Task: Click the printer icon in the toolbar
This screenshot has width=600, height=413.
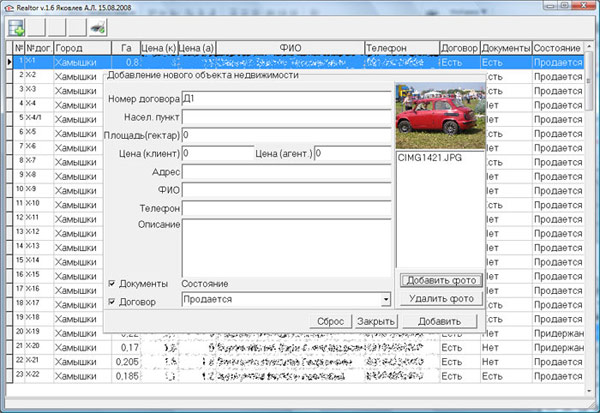Action: pos(97,27)
